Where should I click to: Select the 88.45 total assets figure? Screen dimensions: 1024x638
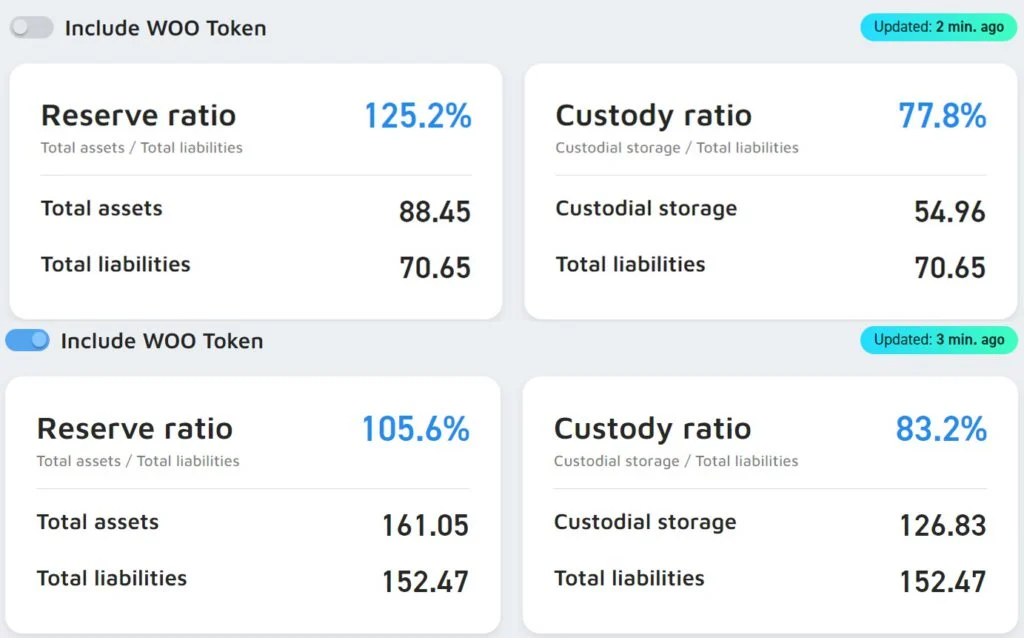(434, 212)
